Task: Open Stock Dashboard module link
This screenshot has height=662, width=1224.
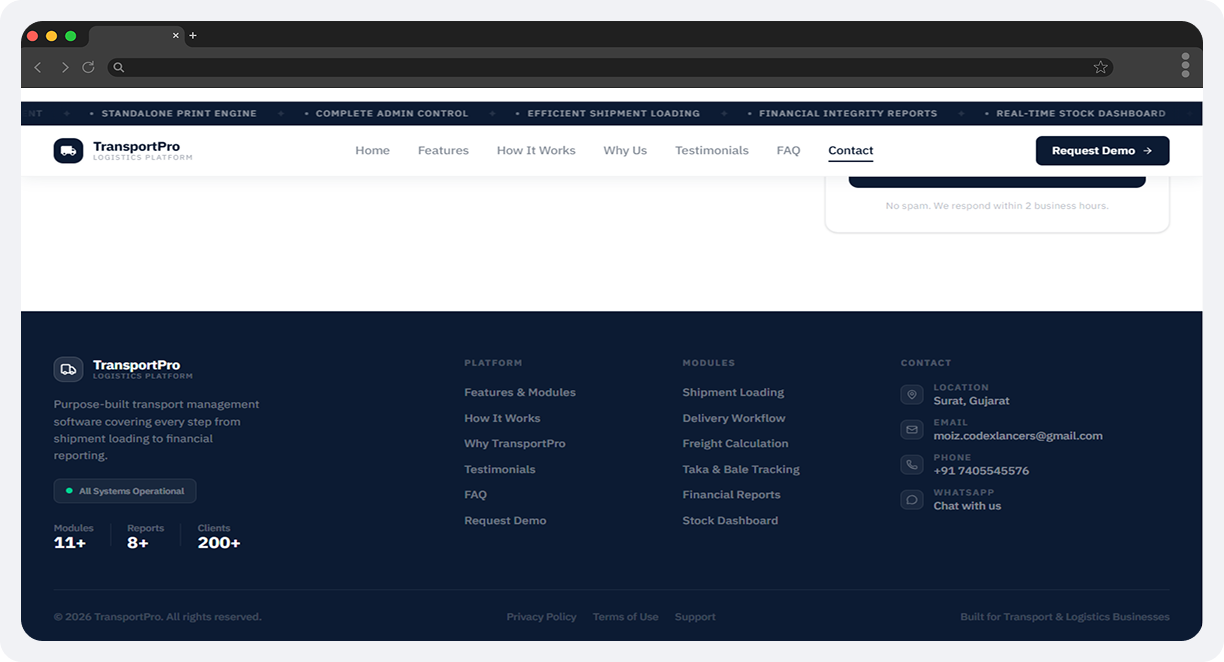Action: tap(730, 520)
